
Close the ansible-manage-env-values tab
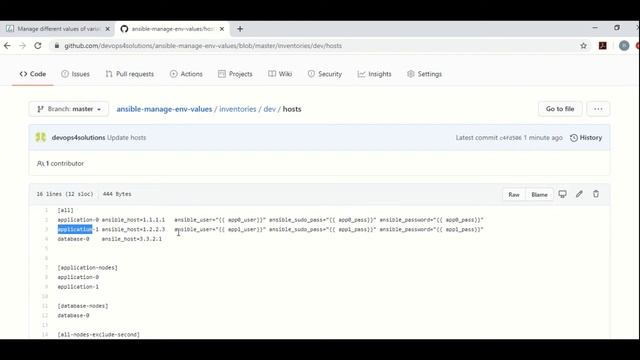click(222, 29)
